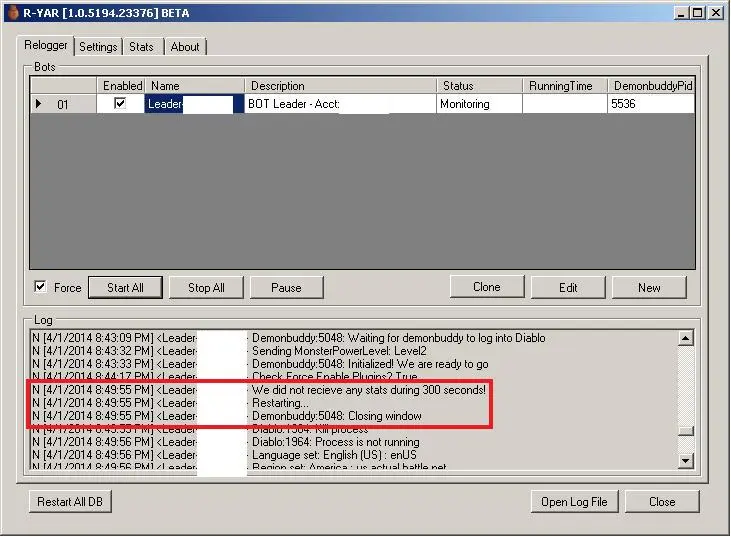Click the Enabled column header
This screenshot has width=731, height=537.
[122, 86]
